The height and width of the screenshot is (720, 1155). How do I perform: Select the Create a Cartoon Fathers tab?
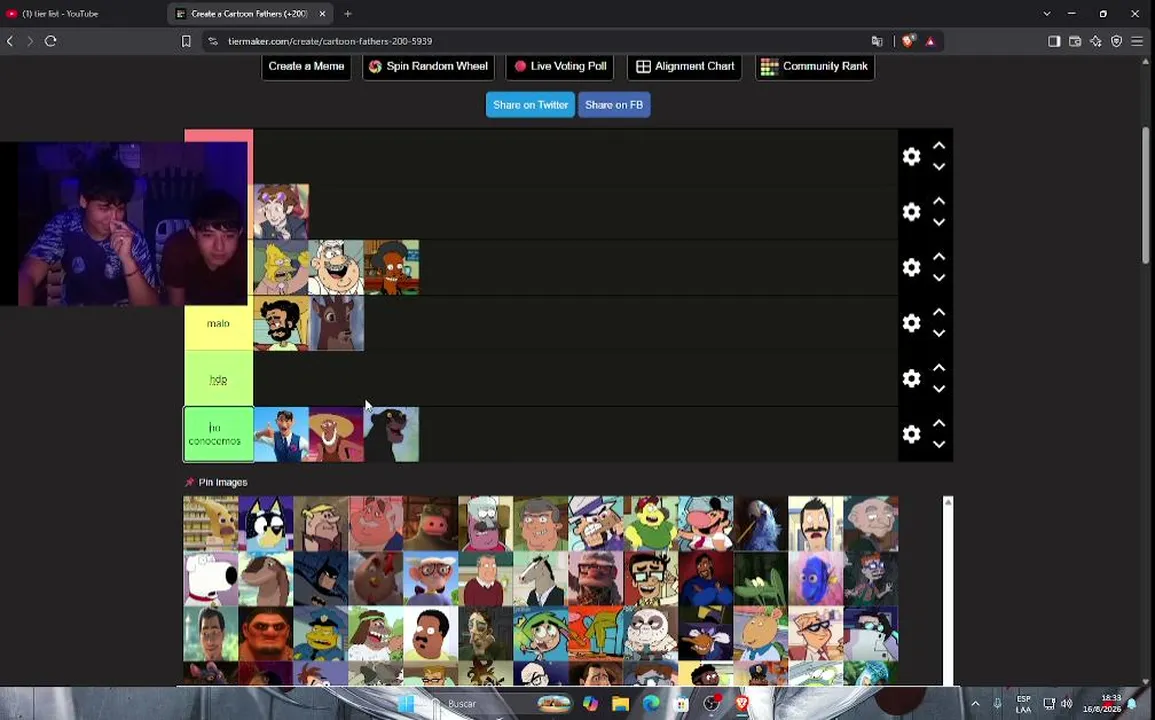247,14
